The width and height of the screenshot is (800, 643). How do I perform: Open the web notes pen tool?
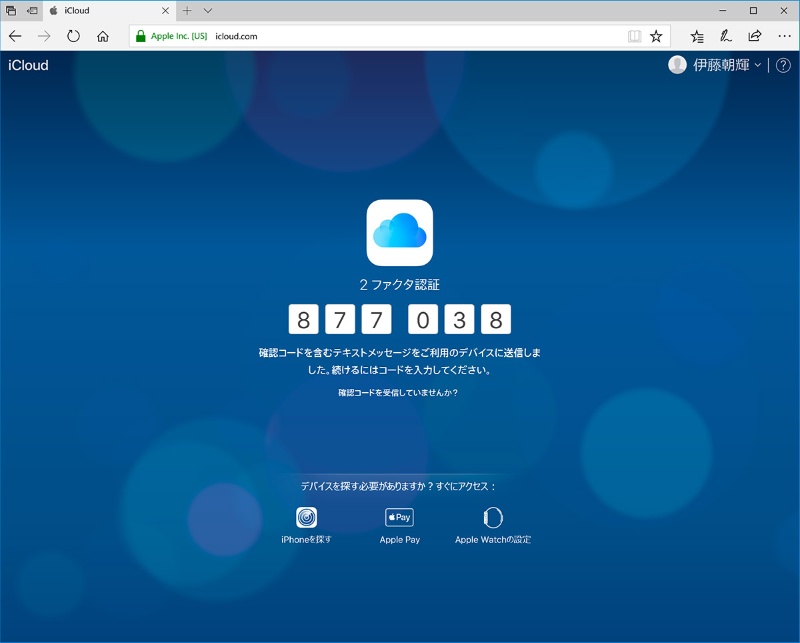[x=726, y=36]
